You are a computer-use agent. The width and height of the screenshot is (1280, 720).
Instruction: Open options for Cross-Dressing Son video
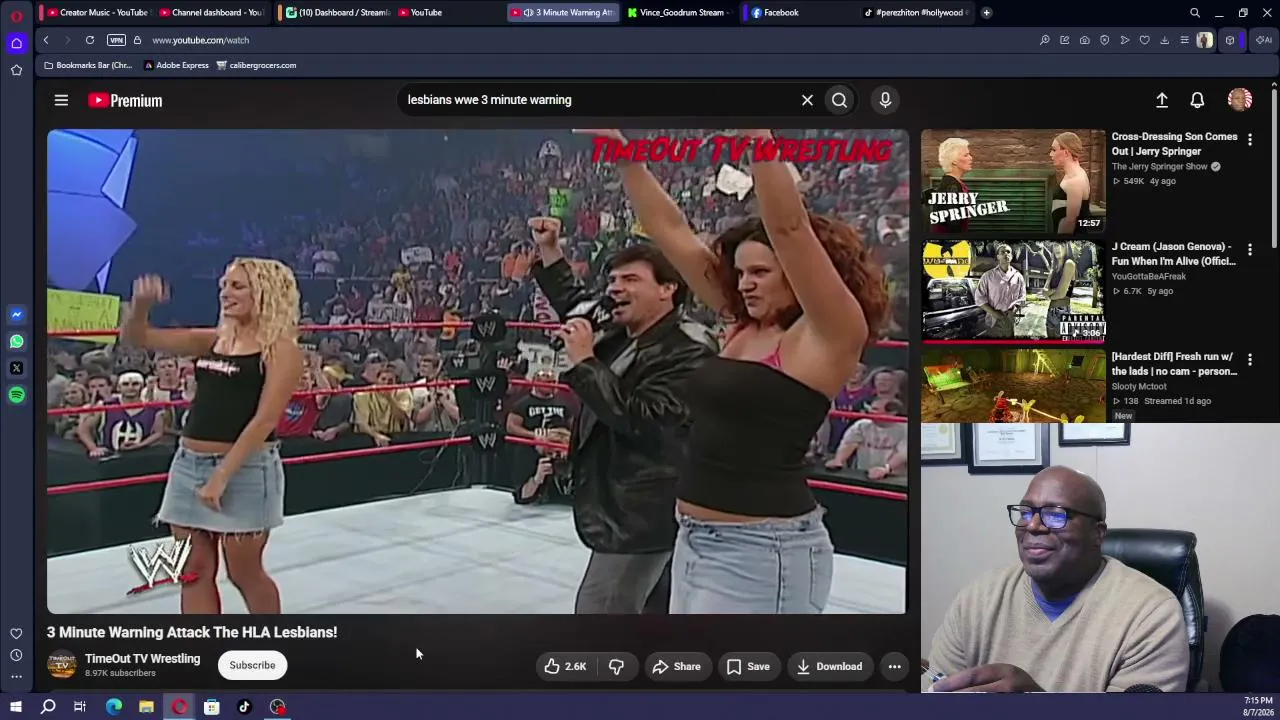coord(1249,139)
